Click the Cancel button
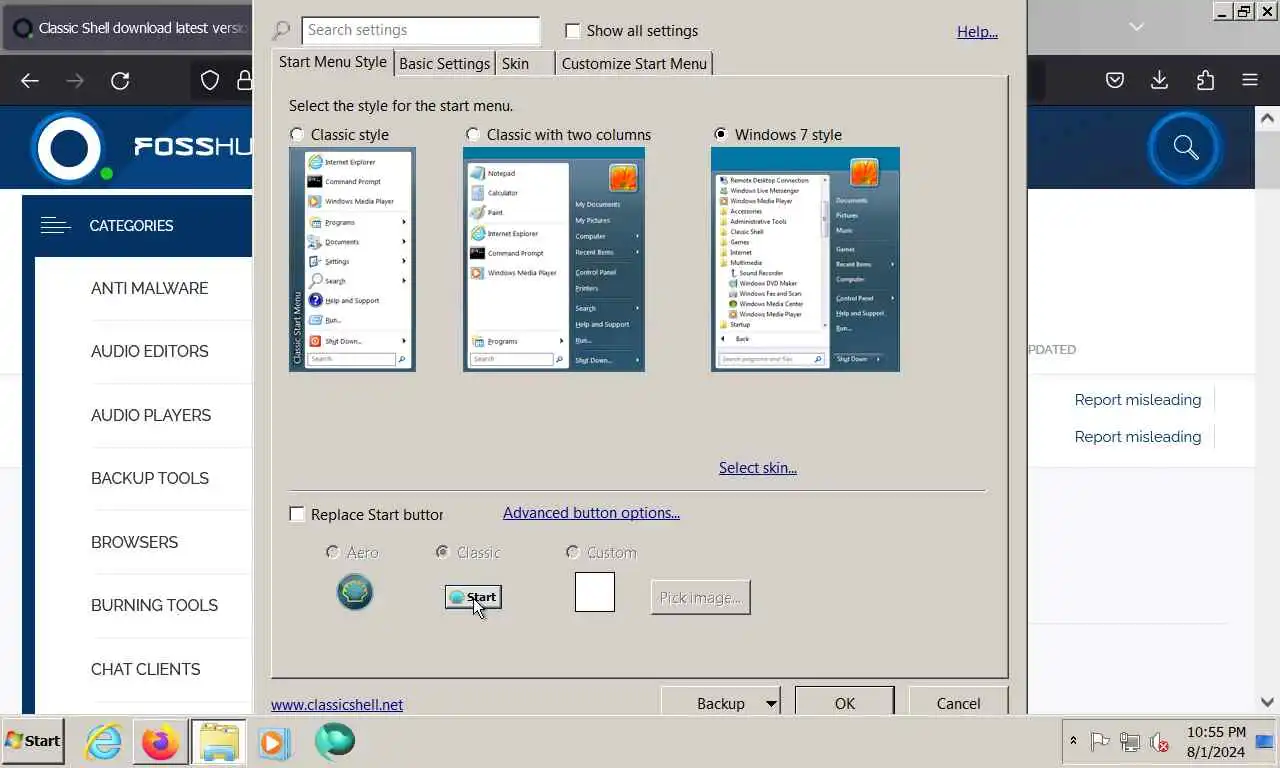The image size is (1280, 768). [x=958, y=703]
